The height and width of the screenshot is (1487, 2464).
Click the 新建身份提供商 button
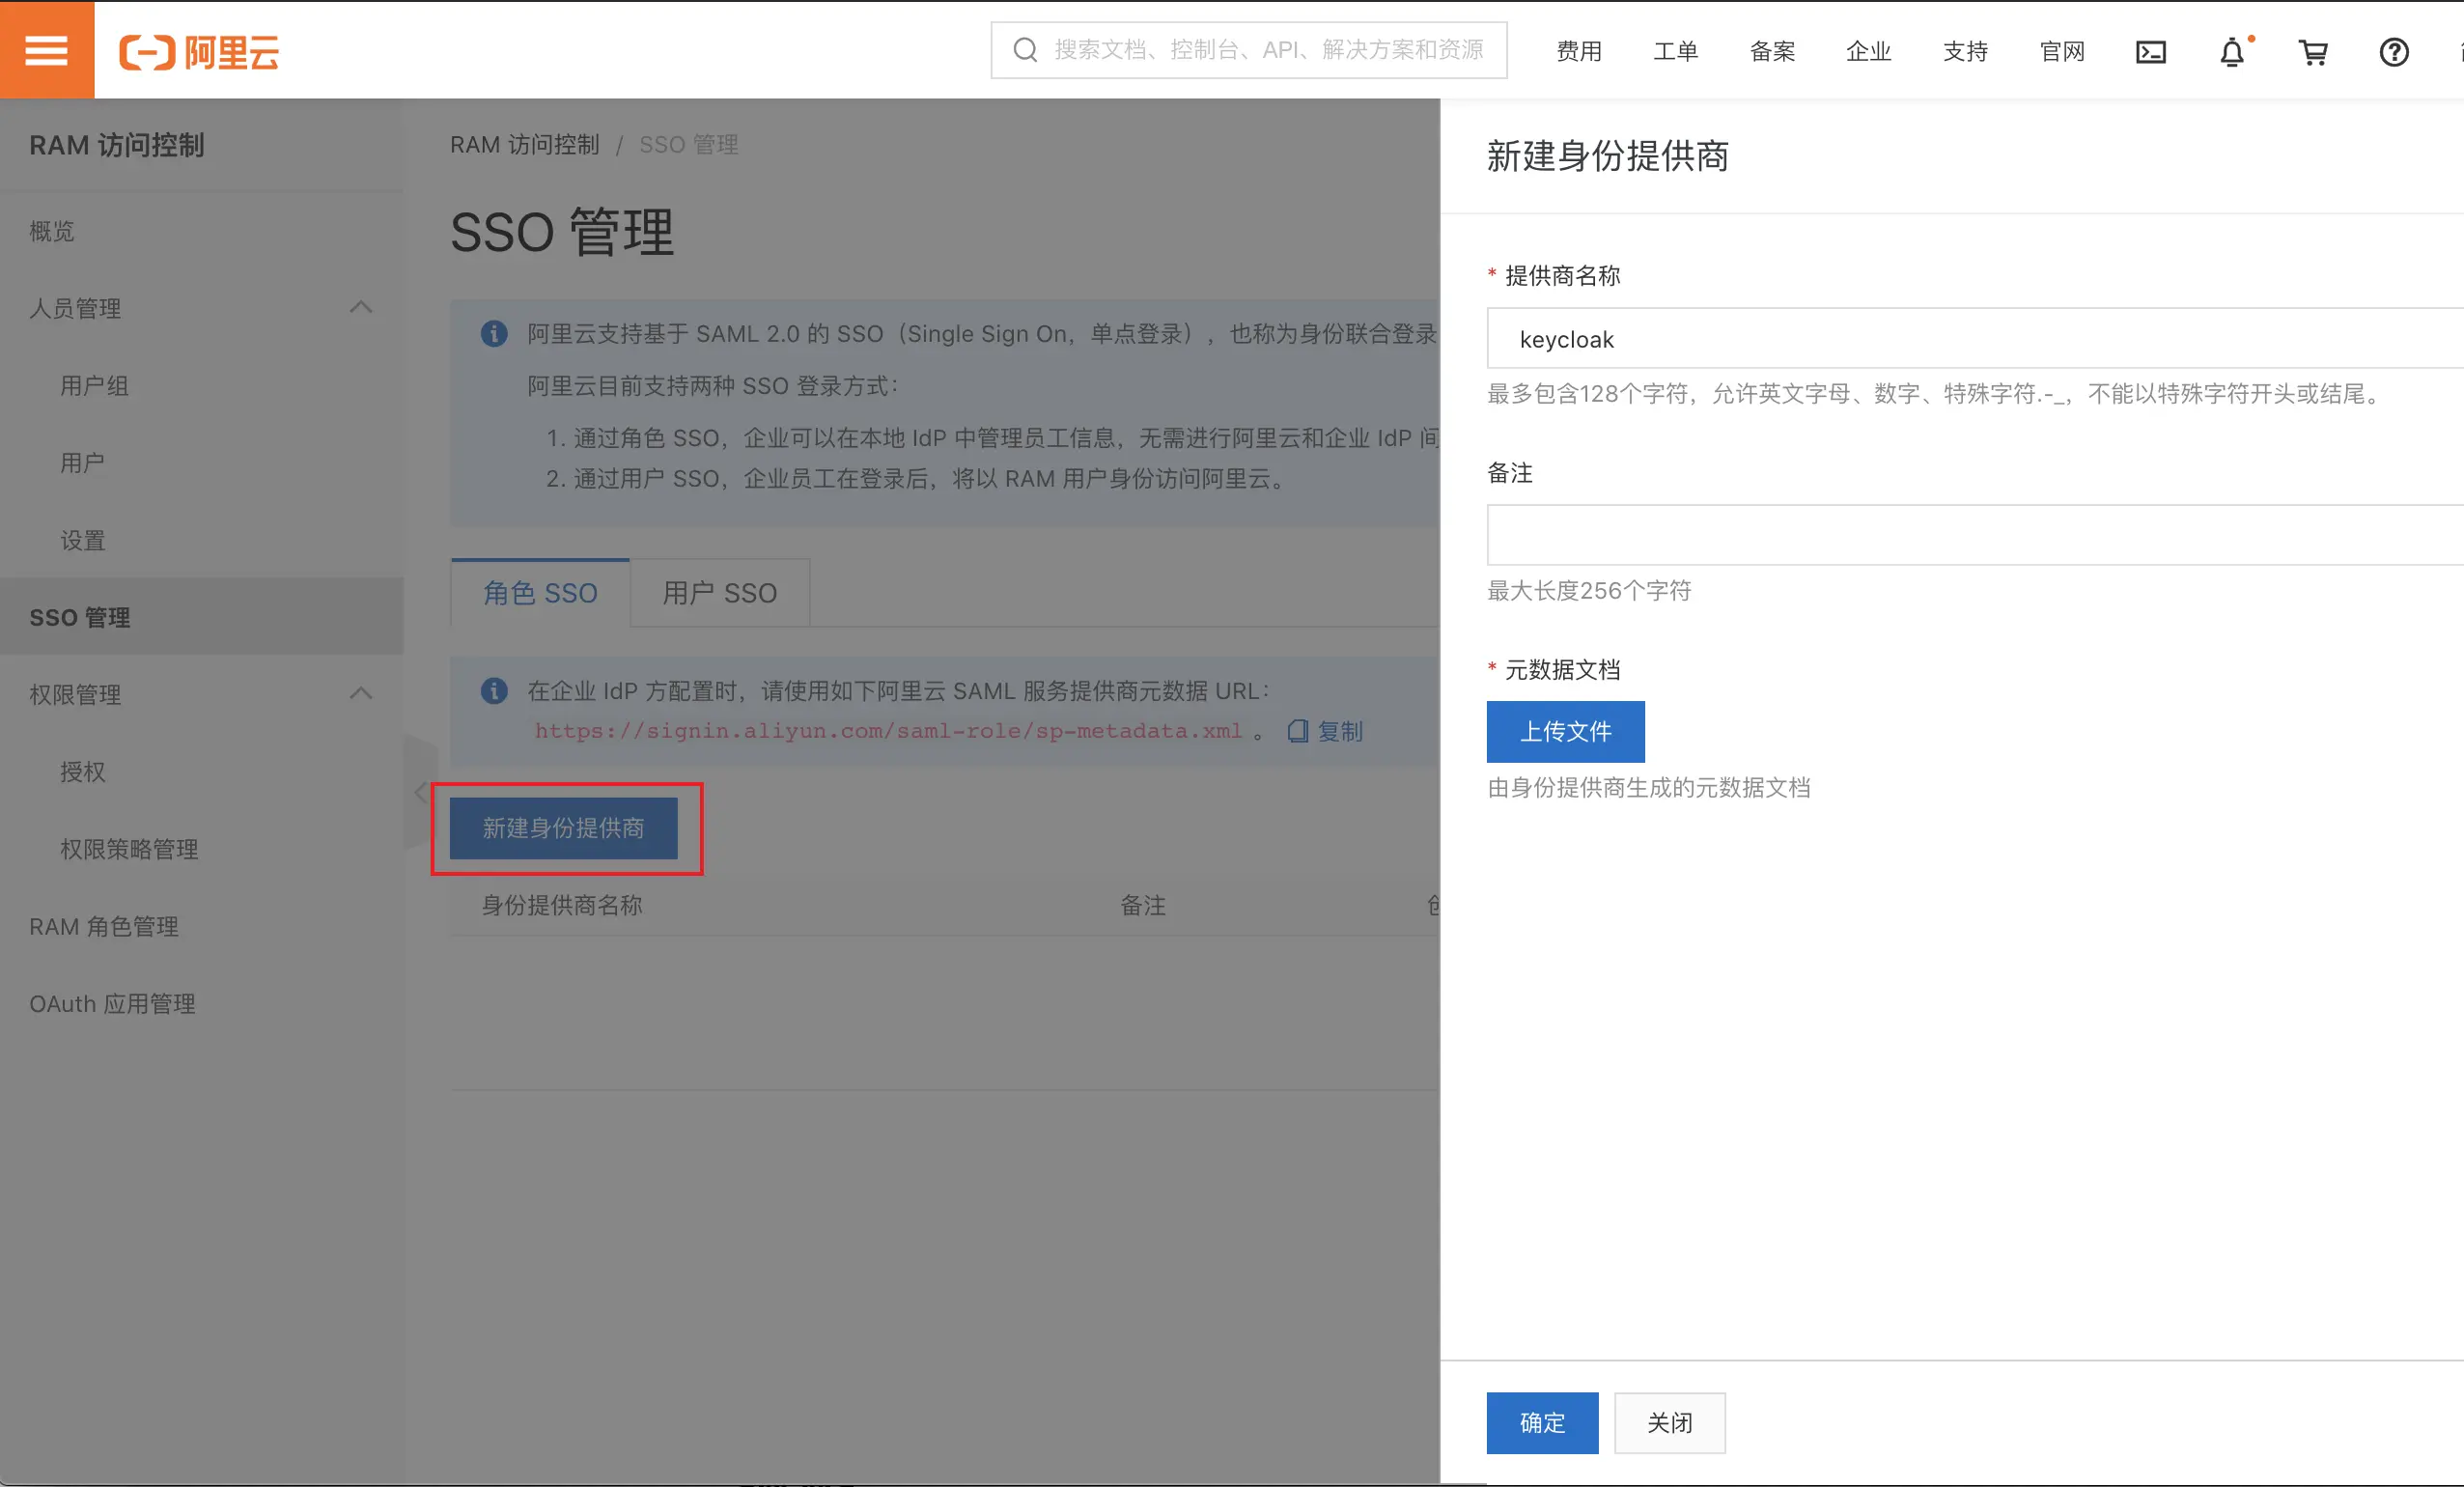click(566, 828)
